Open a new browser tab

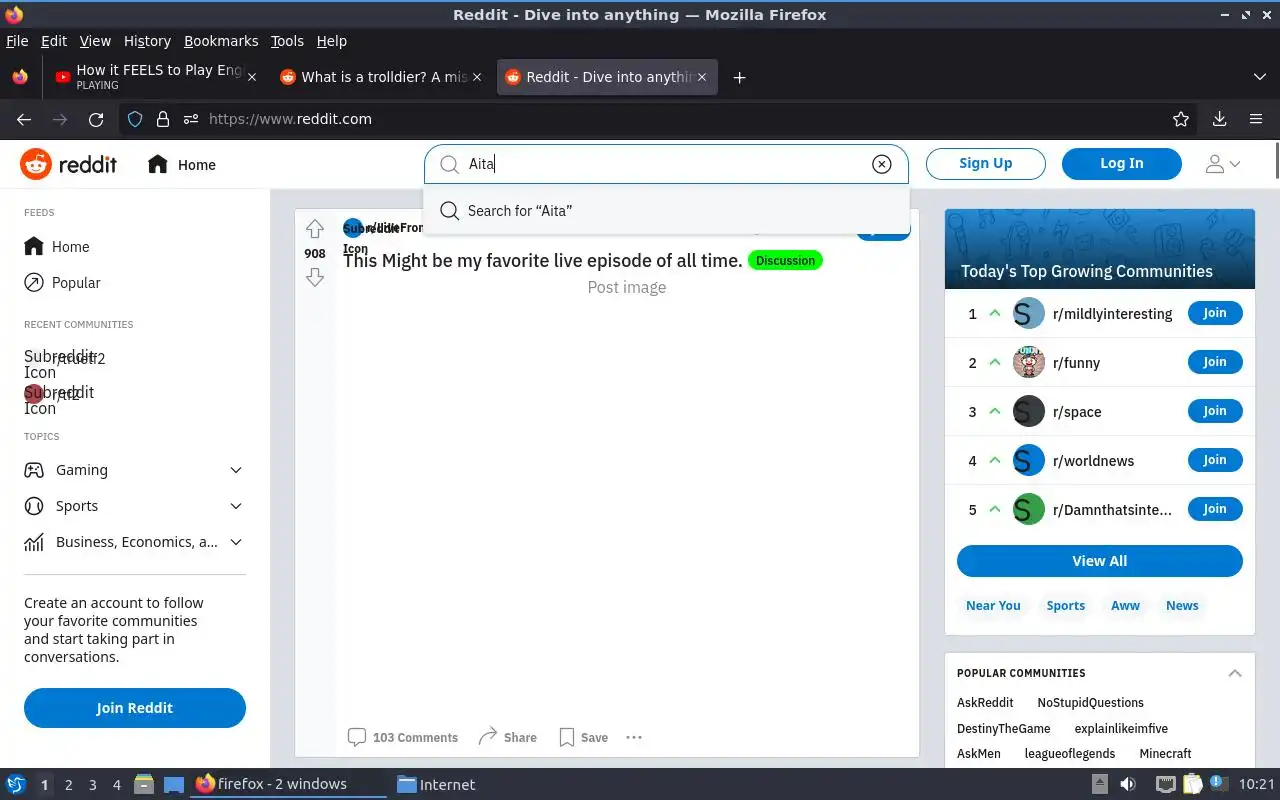click(x=739, y=77)
